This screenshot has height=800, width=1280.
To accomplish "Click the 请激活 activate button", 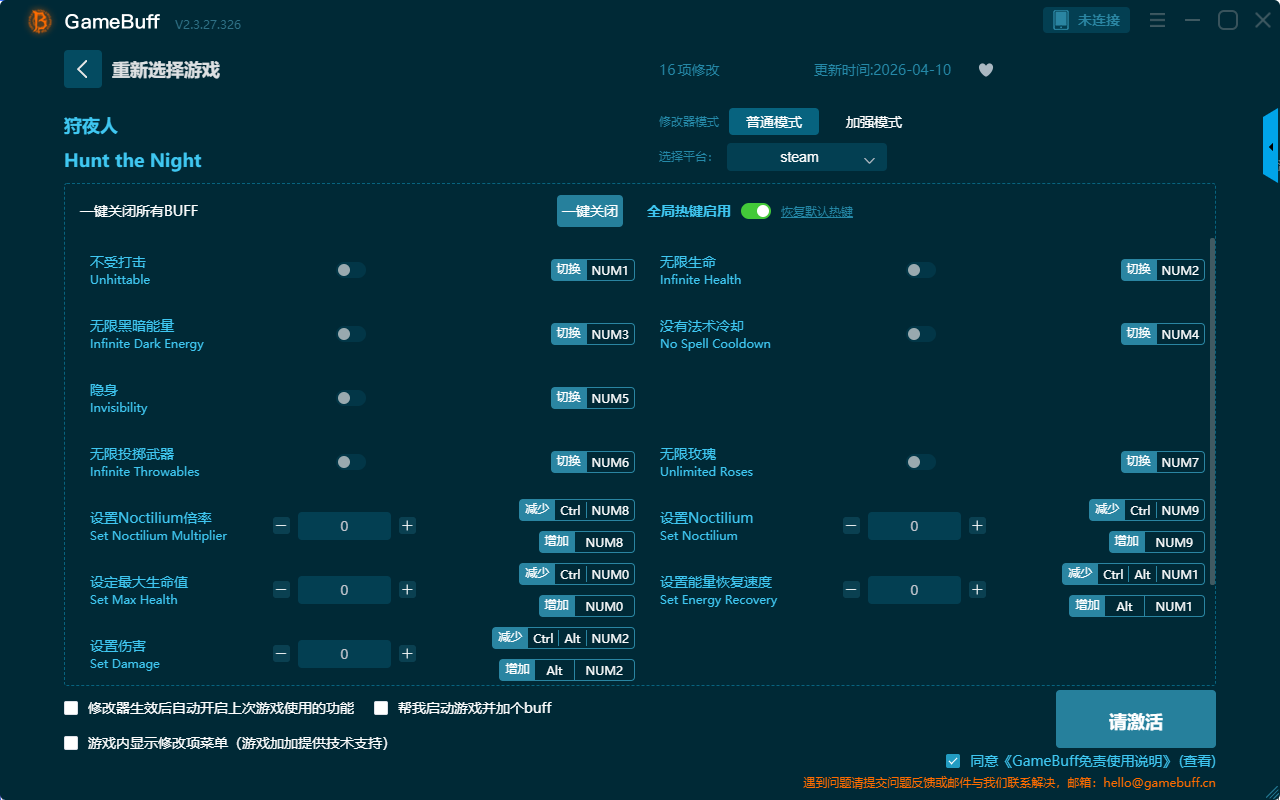I will coord(1135,719).
